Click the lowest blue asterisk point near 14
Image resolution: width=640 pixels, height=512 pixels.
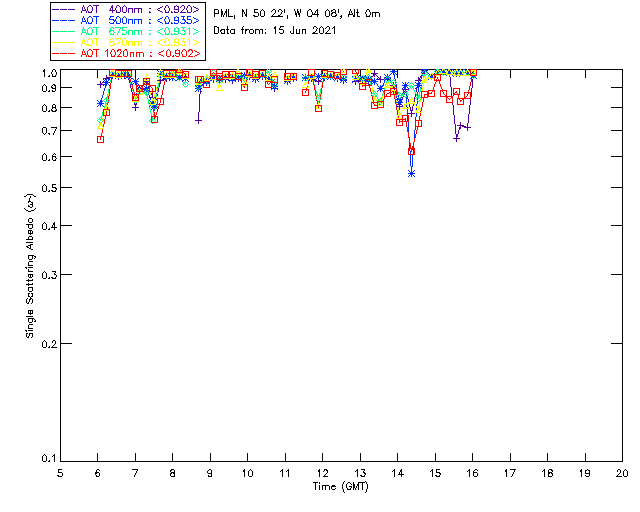(x=411, y=174)
